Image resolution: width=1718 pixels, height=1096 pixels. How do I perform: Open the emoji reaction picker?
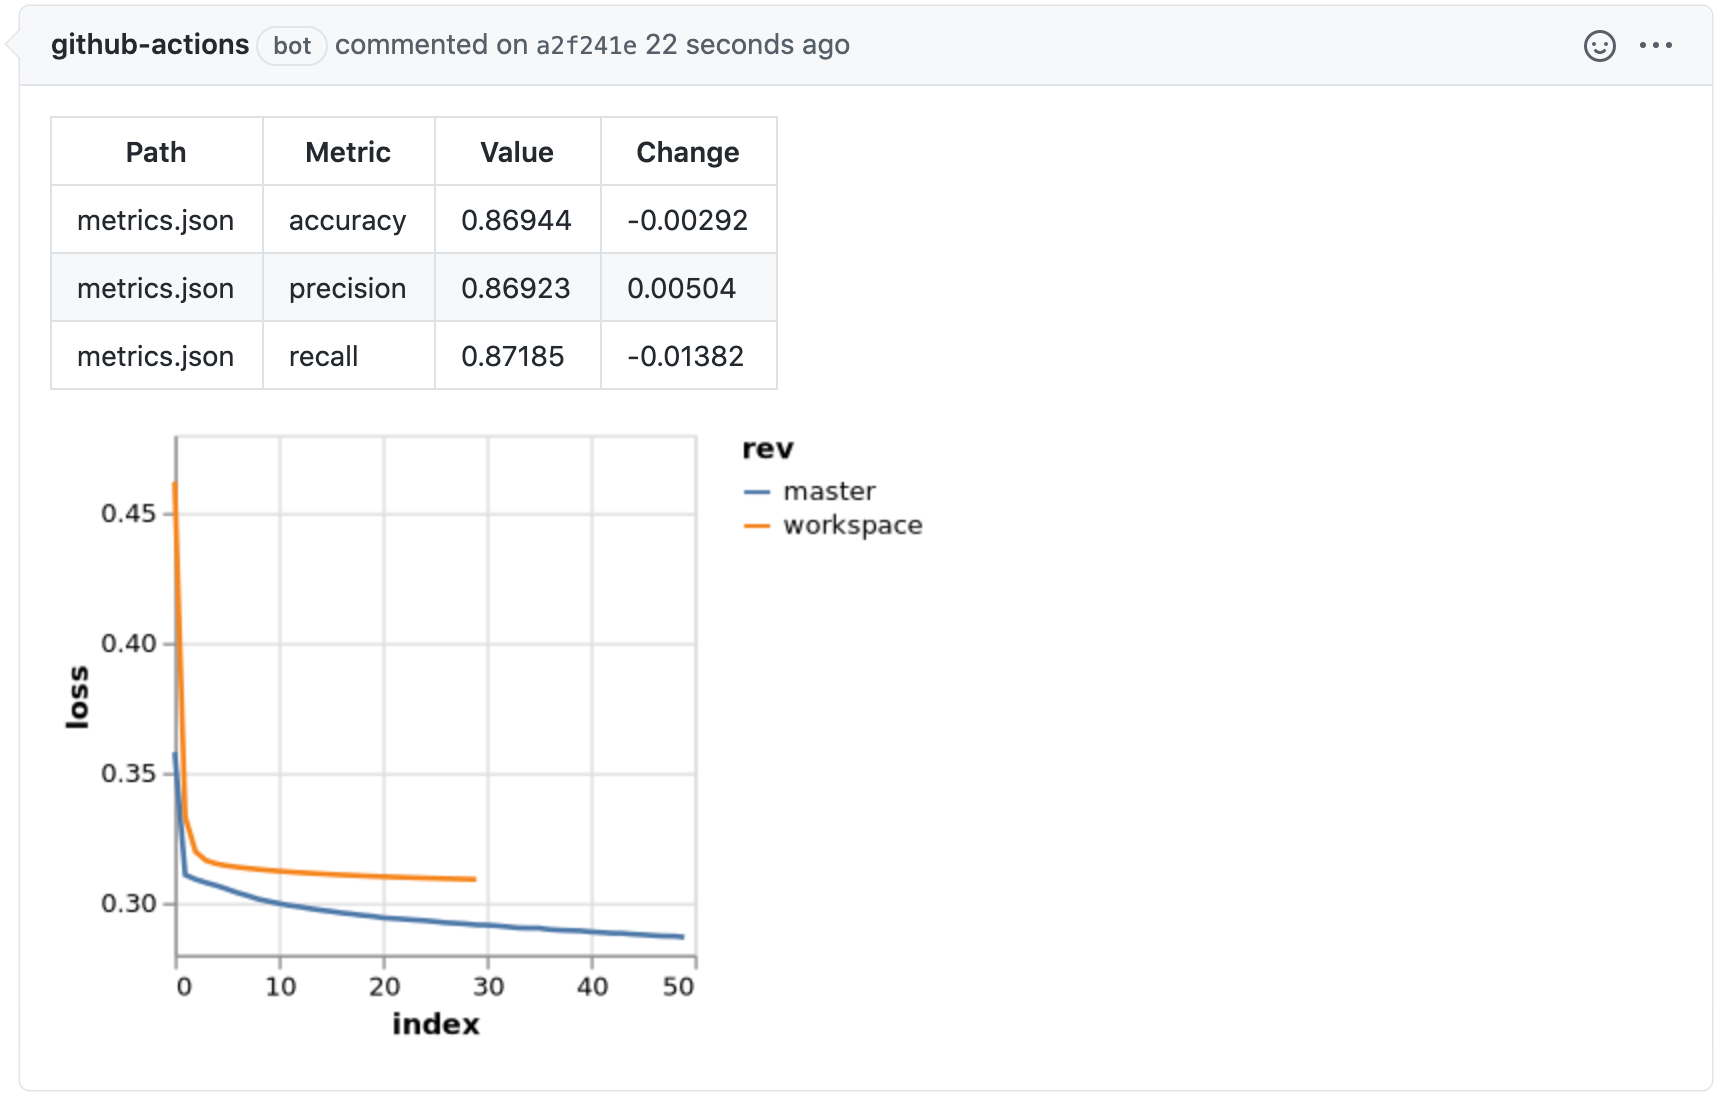click(1599, 46)
